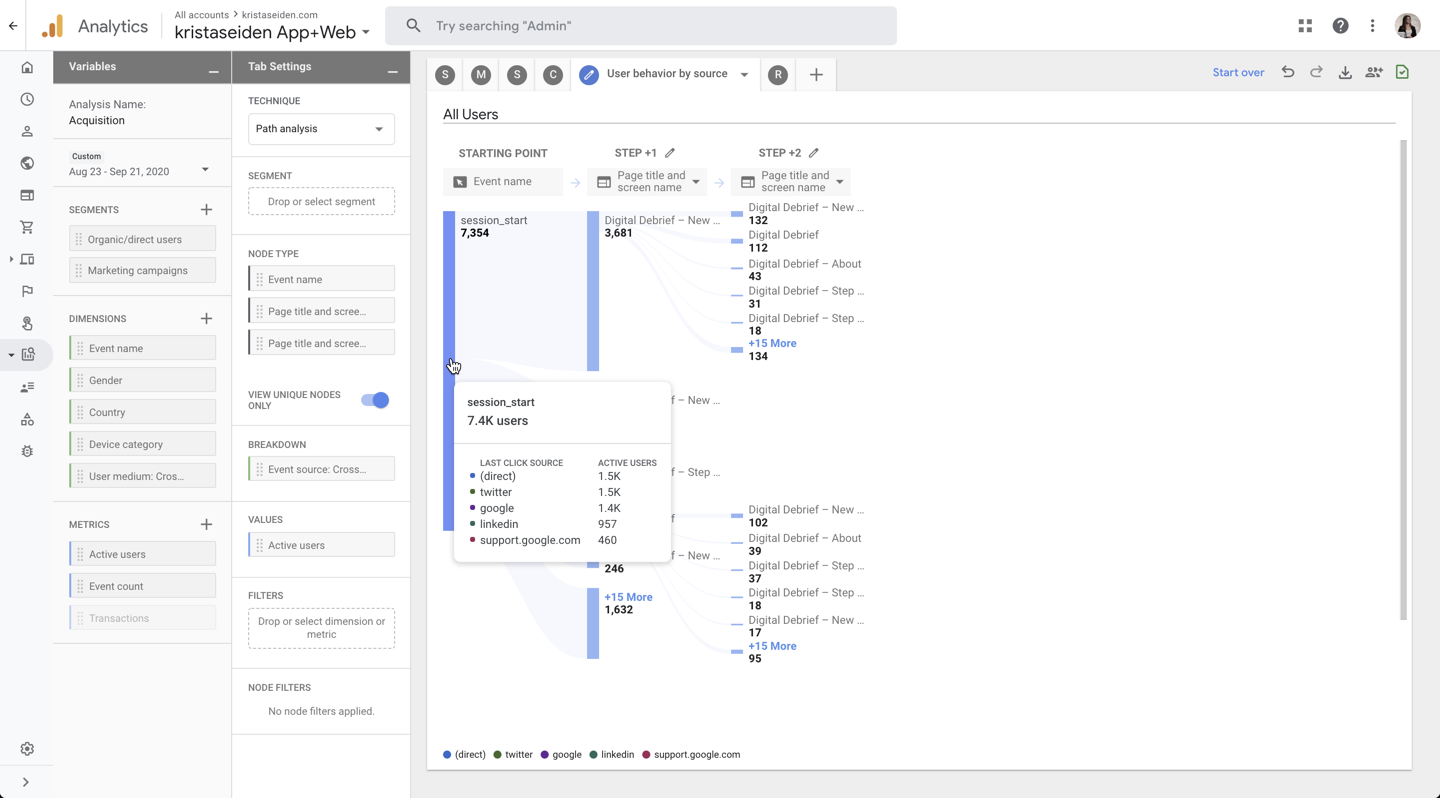Click the twitter legend color dot

497,755
